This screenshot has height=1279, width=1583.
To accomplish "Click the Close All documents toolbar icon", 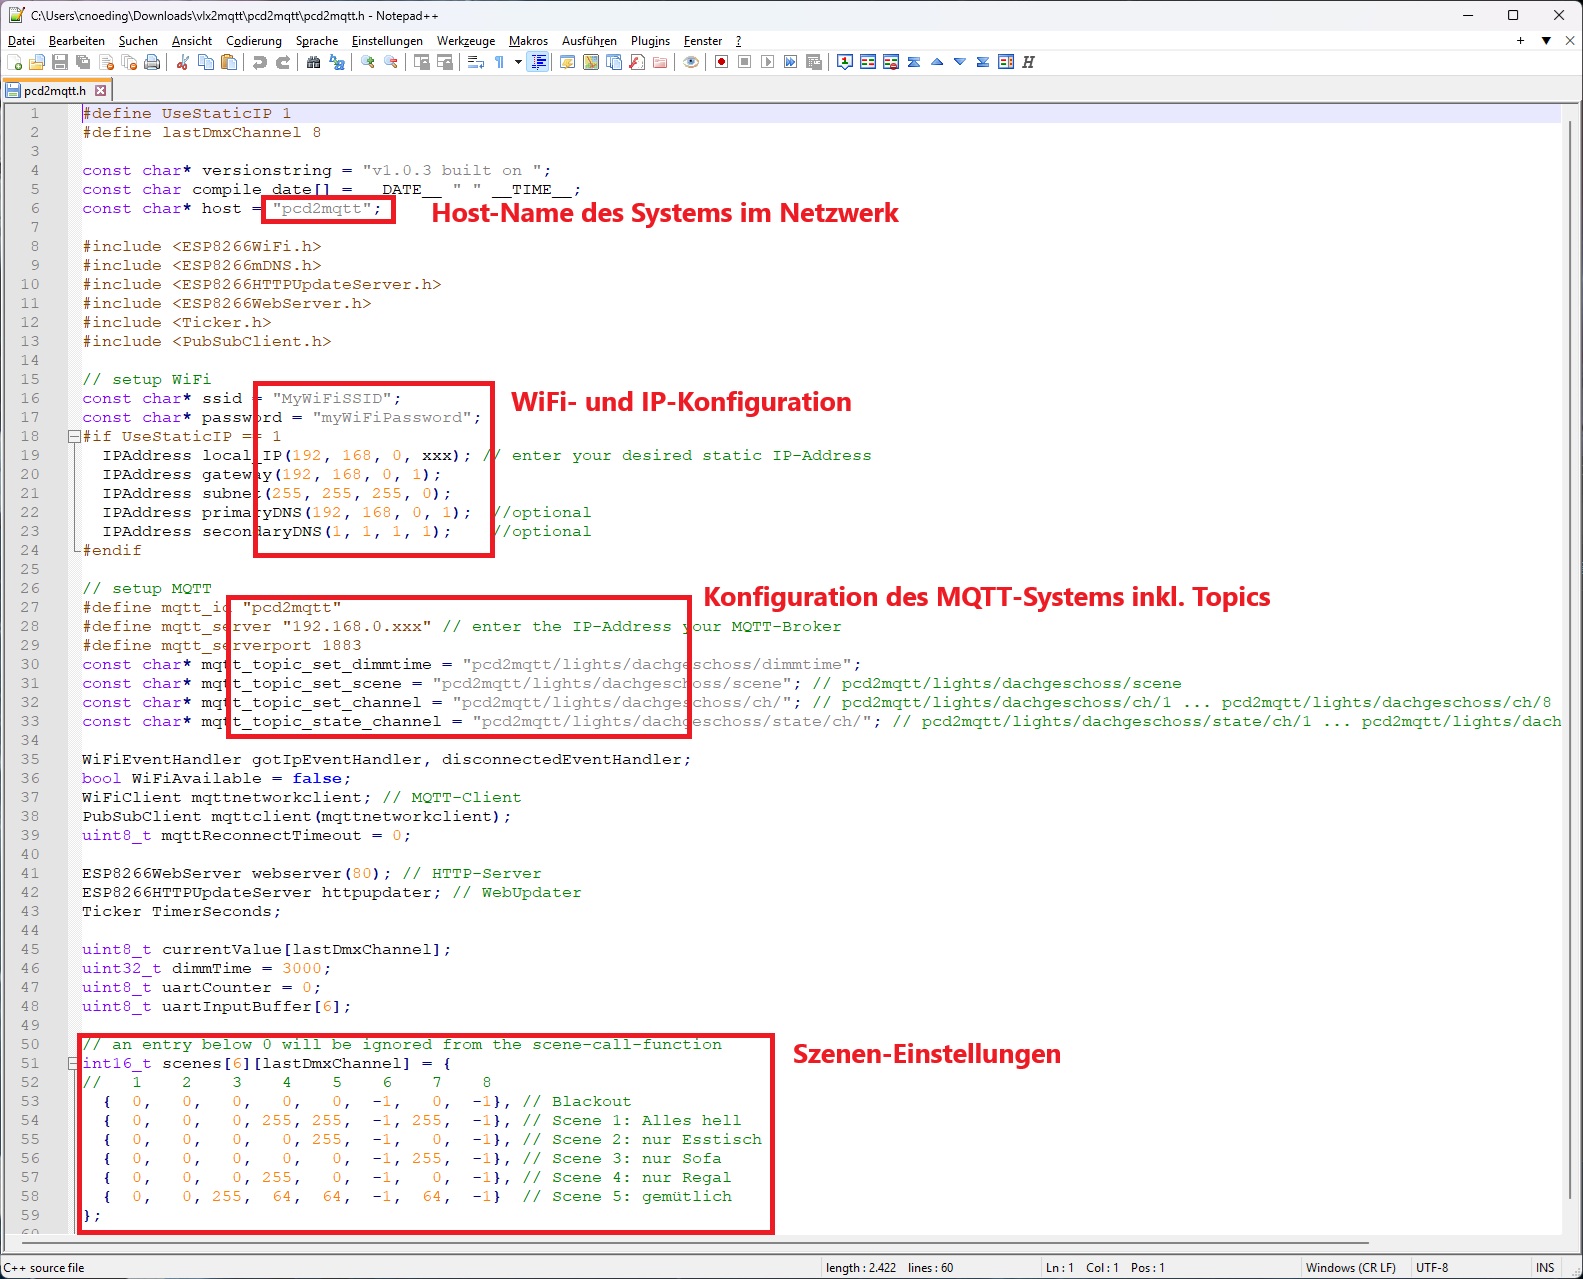I will pos(129,62).
